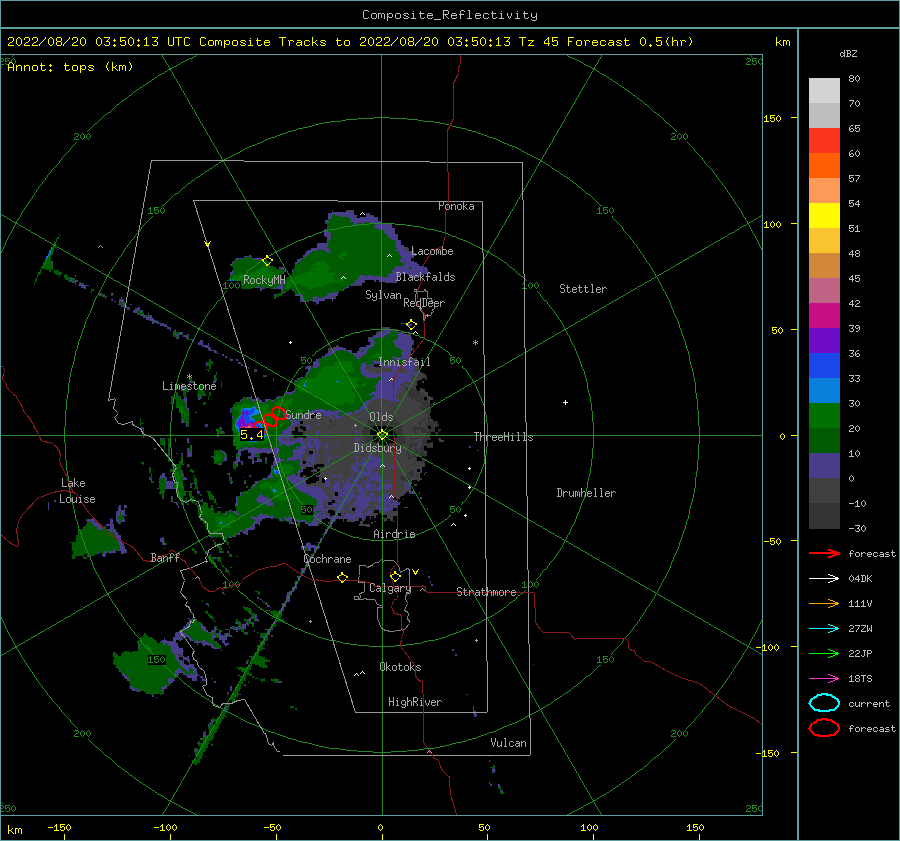The width and height of the screenshot is (900, 841).
Task: Click the yellow diamond marker at radar center
Action: (x=382, y=435)
